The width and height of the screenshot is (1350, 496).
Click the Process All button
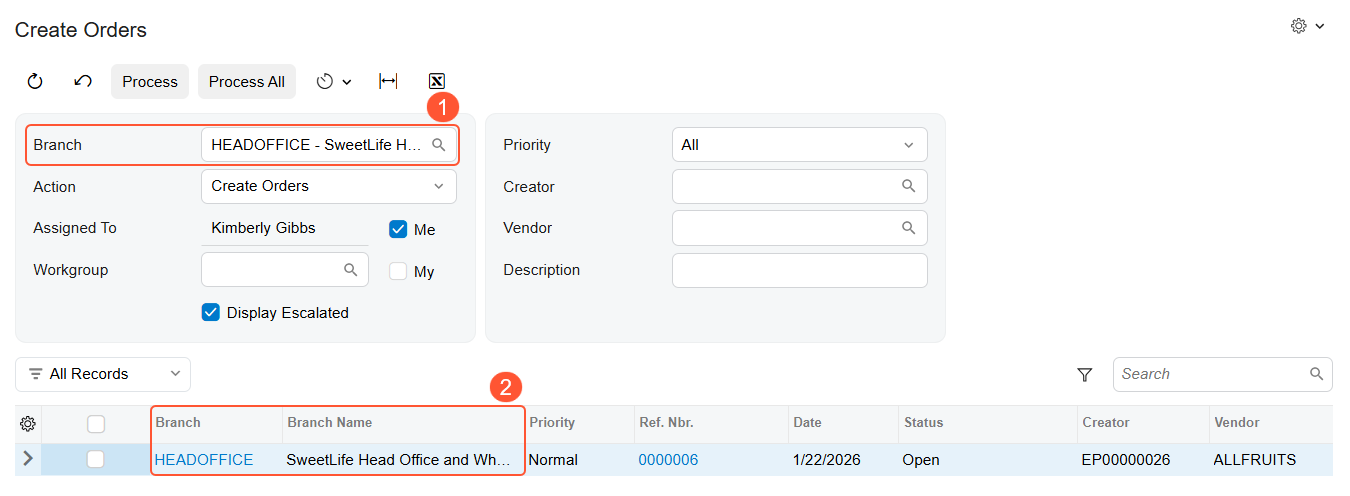247,82
